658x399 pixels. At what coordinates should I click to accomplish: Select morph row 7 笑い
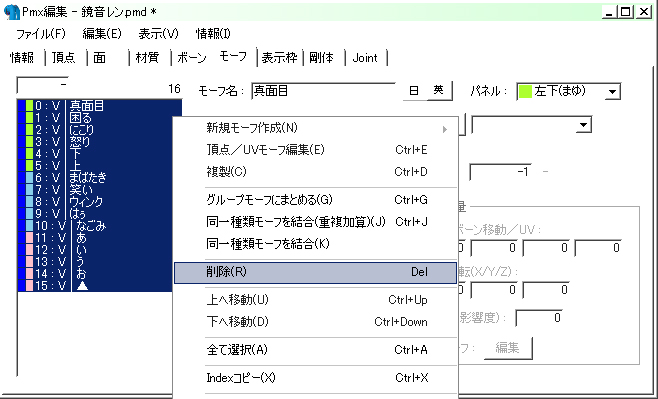95,190
